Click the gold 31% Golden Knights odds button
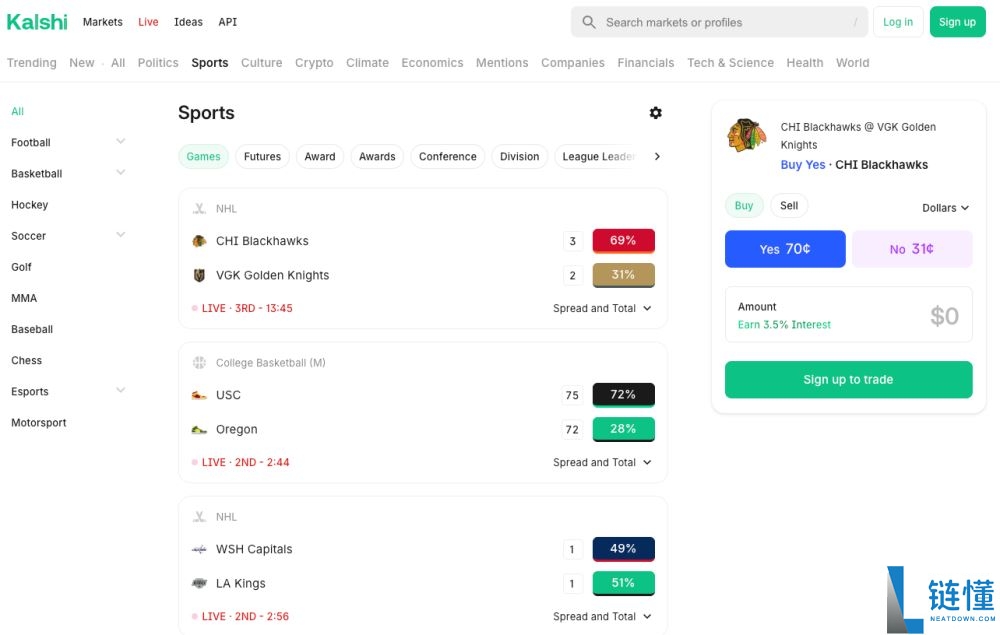1000x635 pixels. tap(623, 275)
